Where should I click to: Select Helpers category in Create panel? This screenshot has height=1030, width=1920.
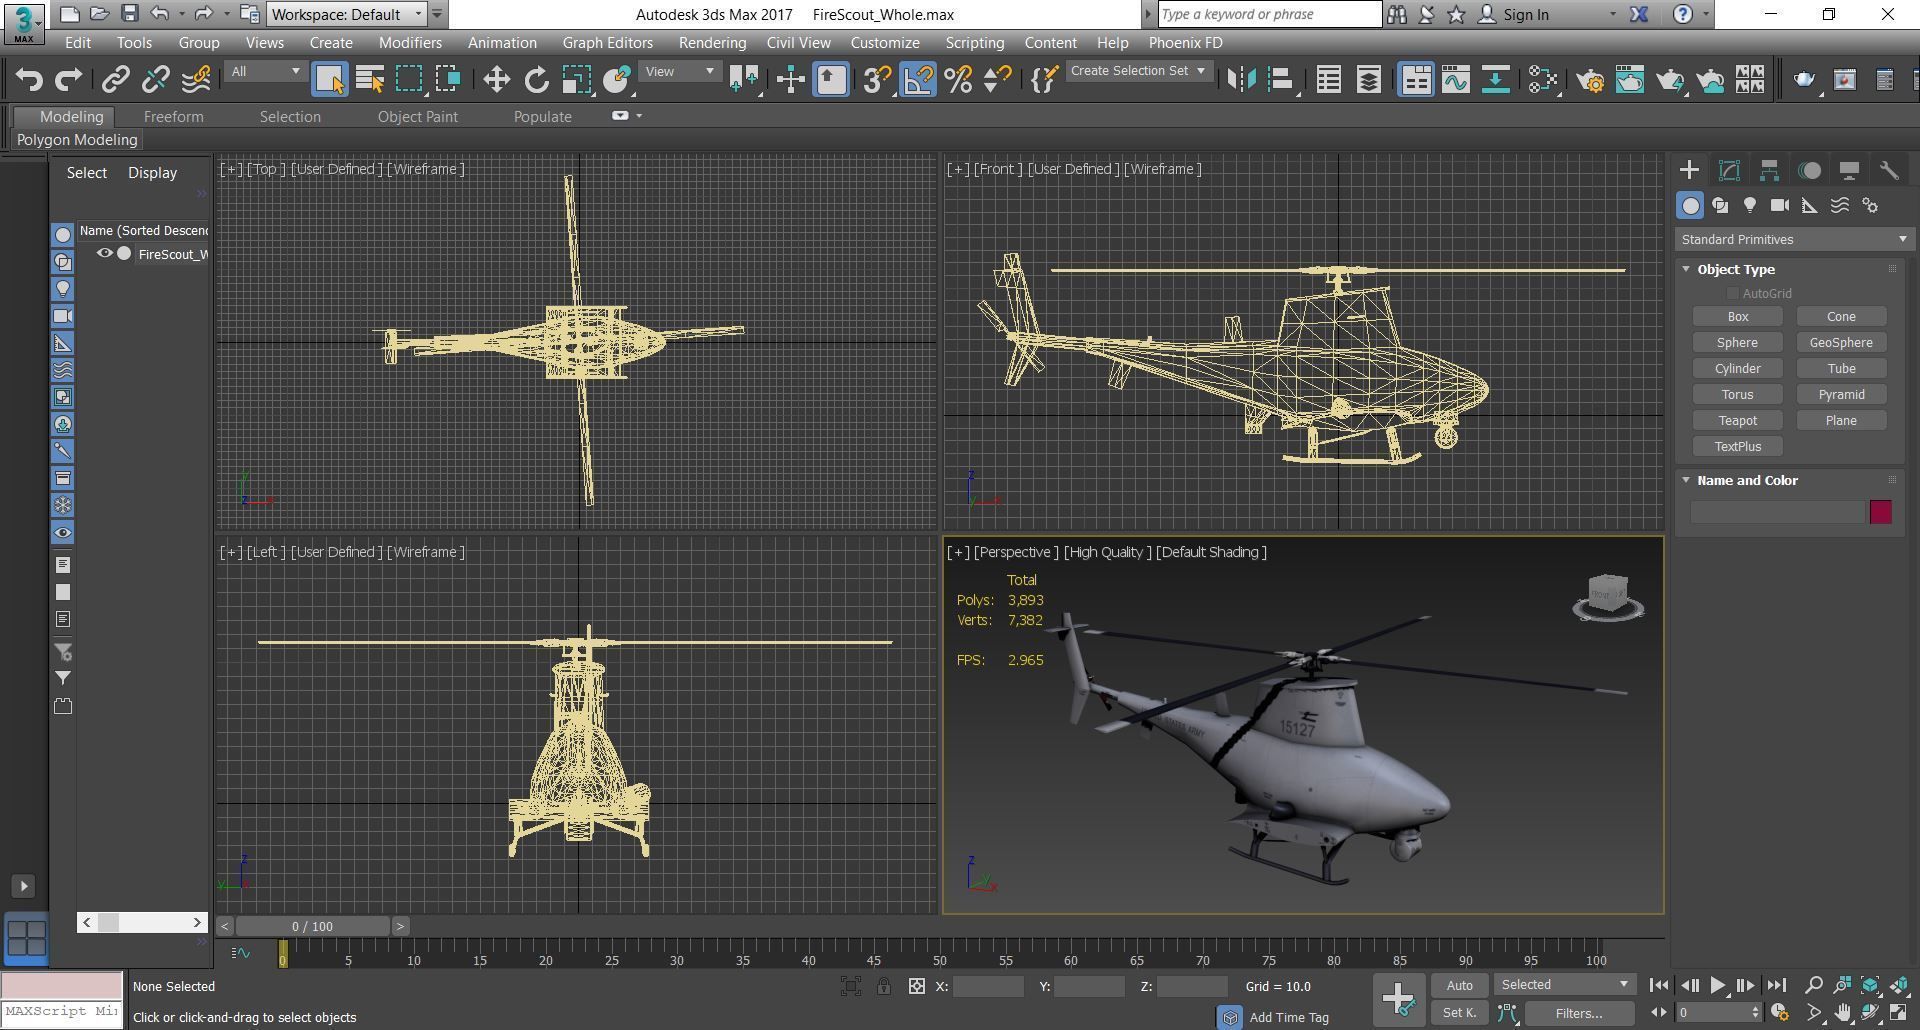pos(1810,205)
